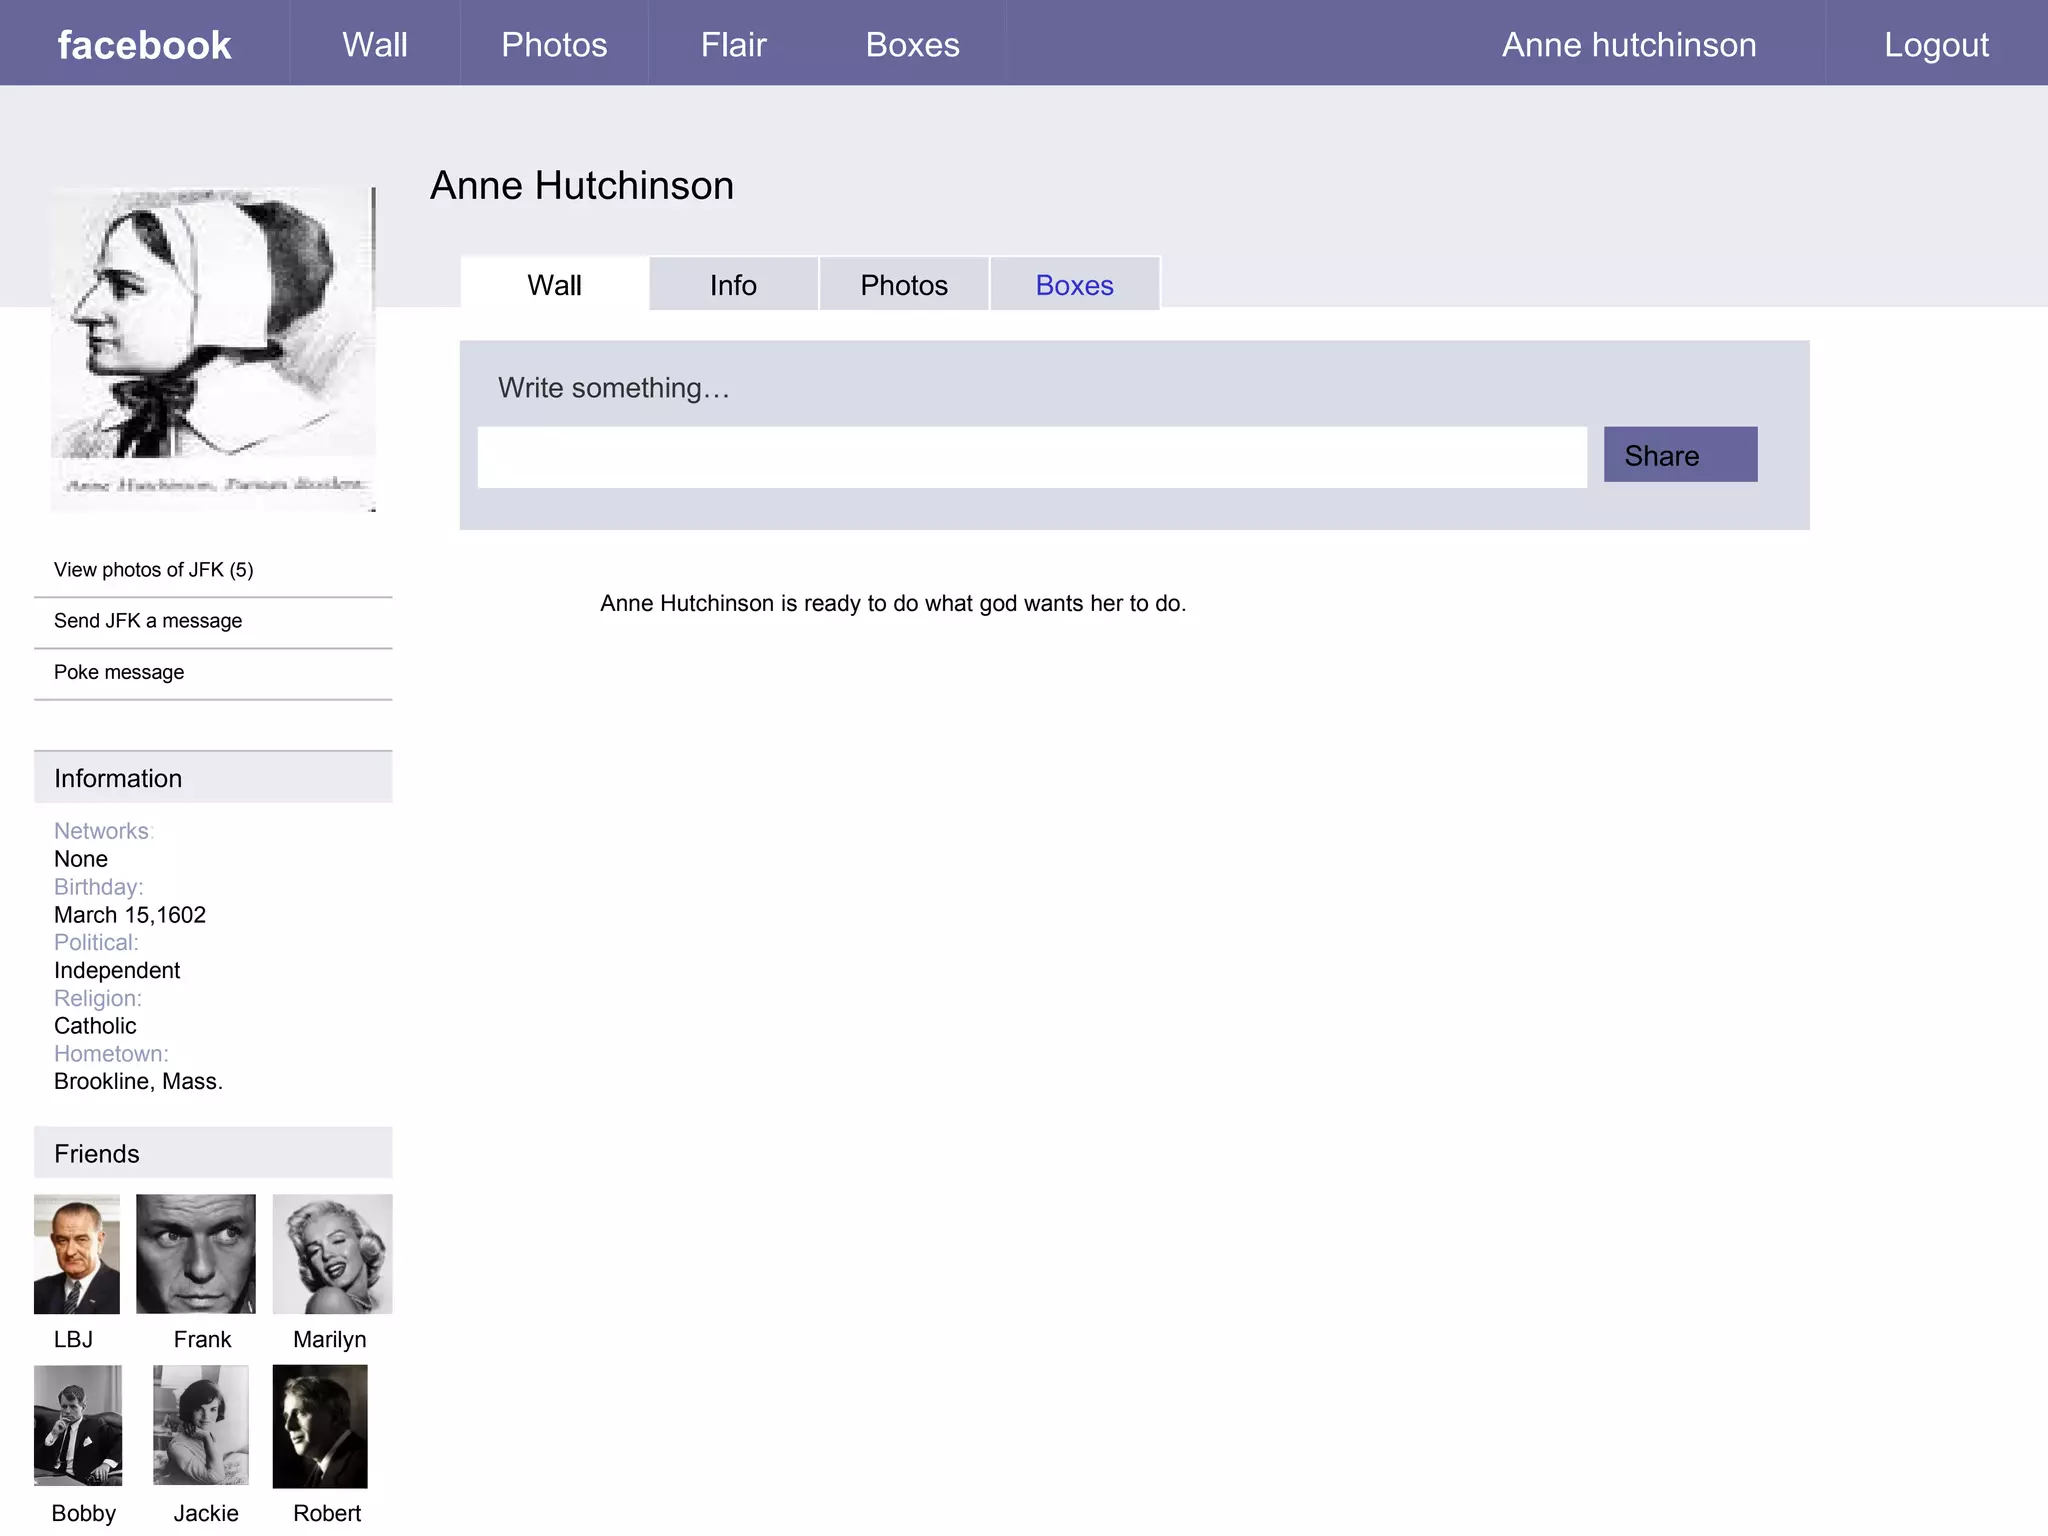Open Marilyn's friend photo
Viewport: 2048px width, 1536px height.
[332, 1254]
